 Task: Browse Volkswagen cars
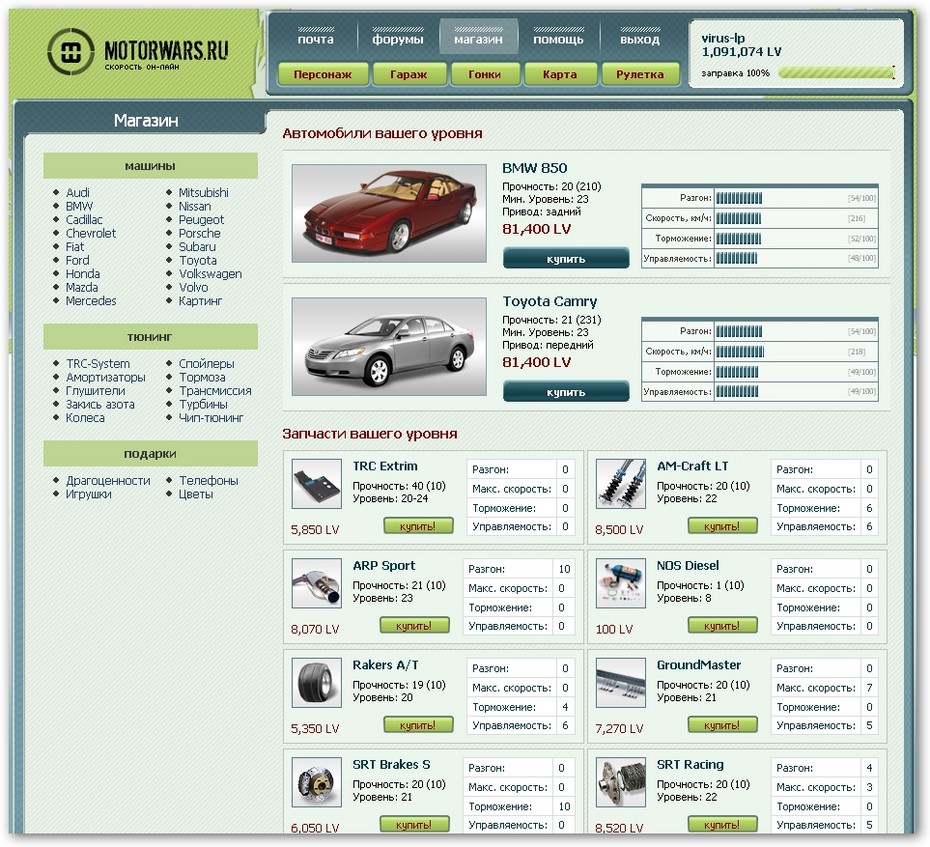[211, 274]
